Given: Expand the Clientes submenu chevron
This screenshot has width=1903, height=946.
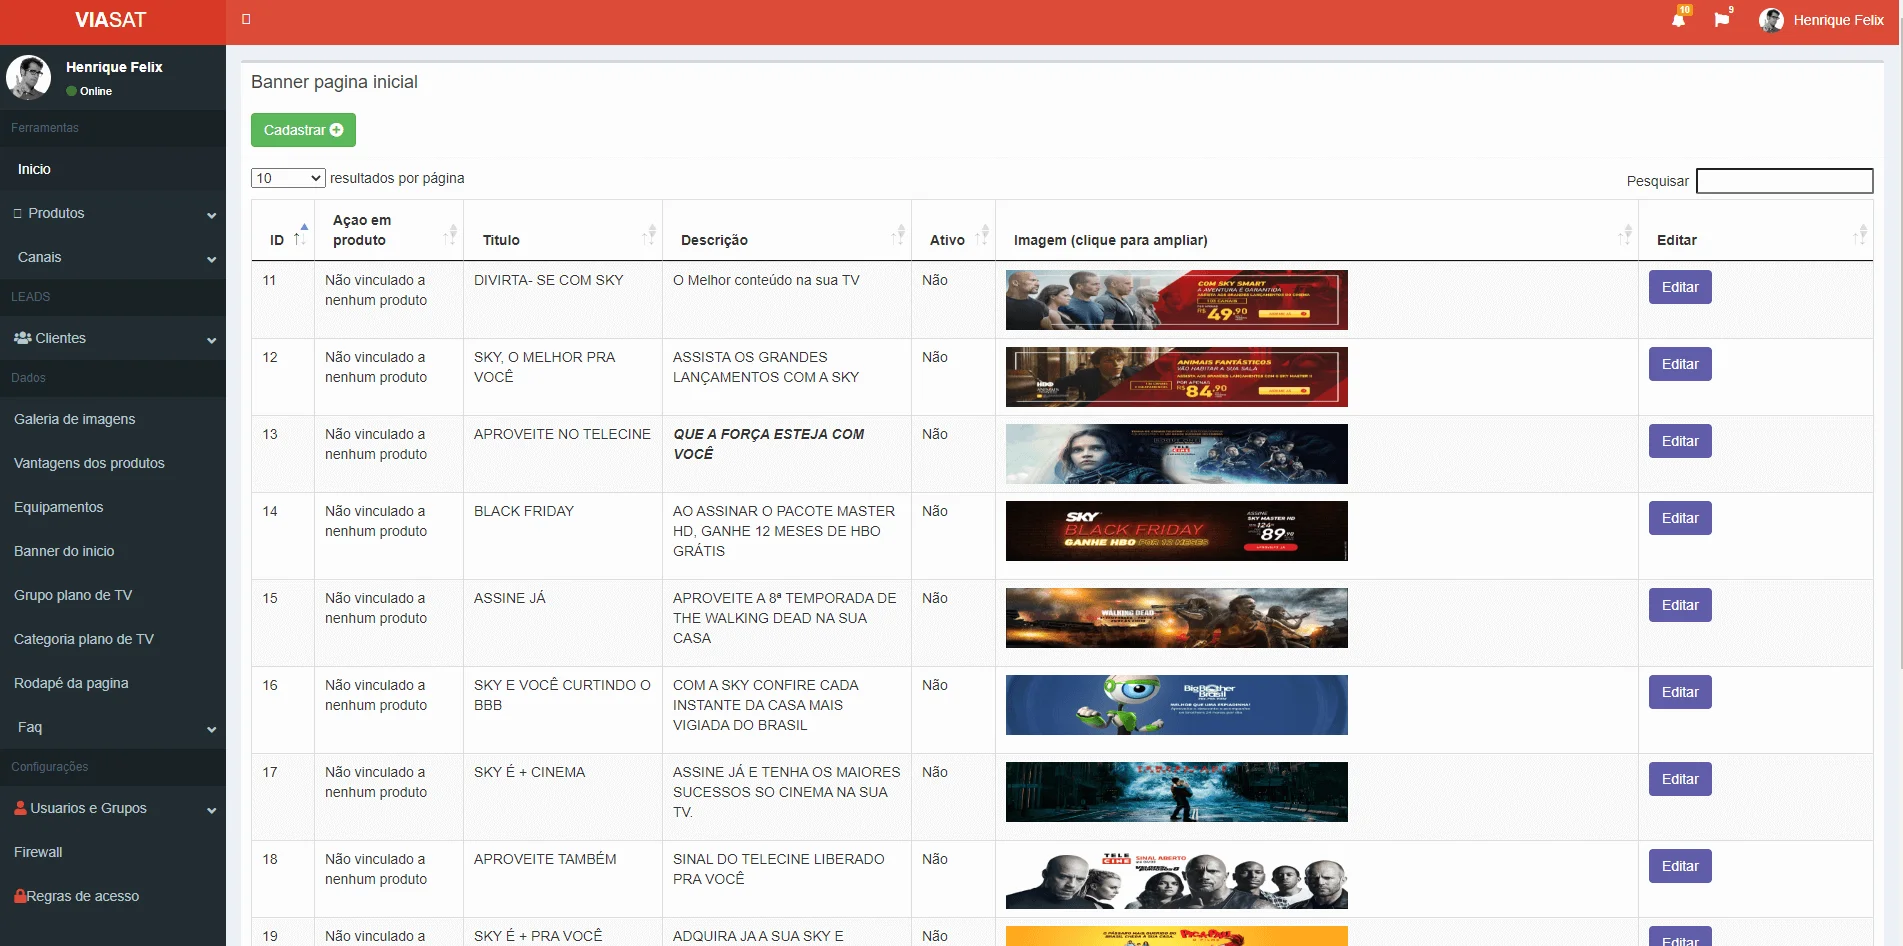Looking at the screenshot, I should pos(211,340).
